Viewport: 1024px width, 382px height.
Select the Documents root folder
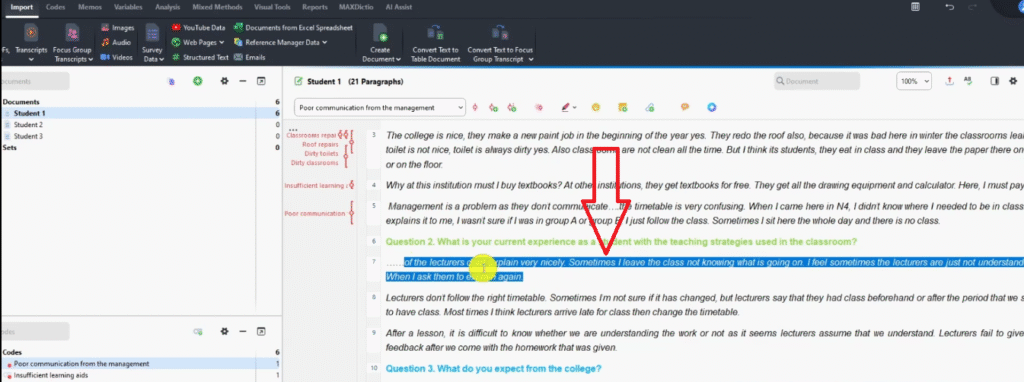click(140, 102)
